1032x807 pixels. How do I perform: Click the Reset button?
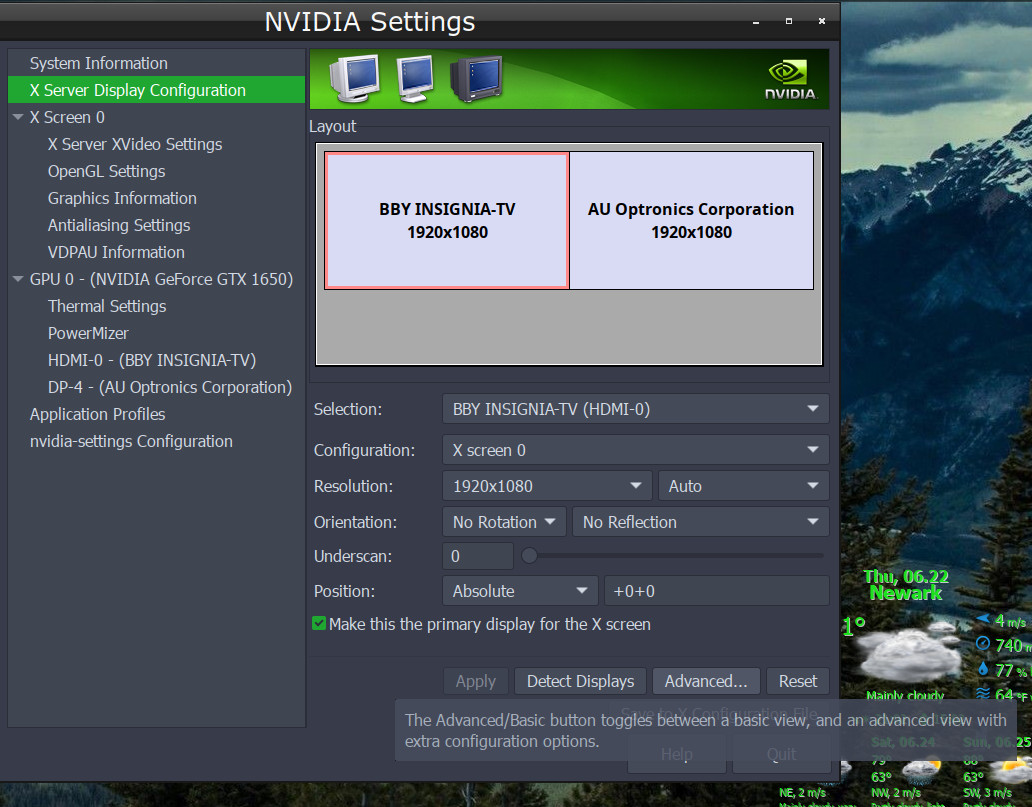pyautogui.click(x=798, y=681)
